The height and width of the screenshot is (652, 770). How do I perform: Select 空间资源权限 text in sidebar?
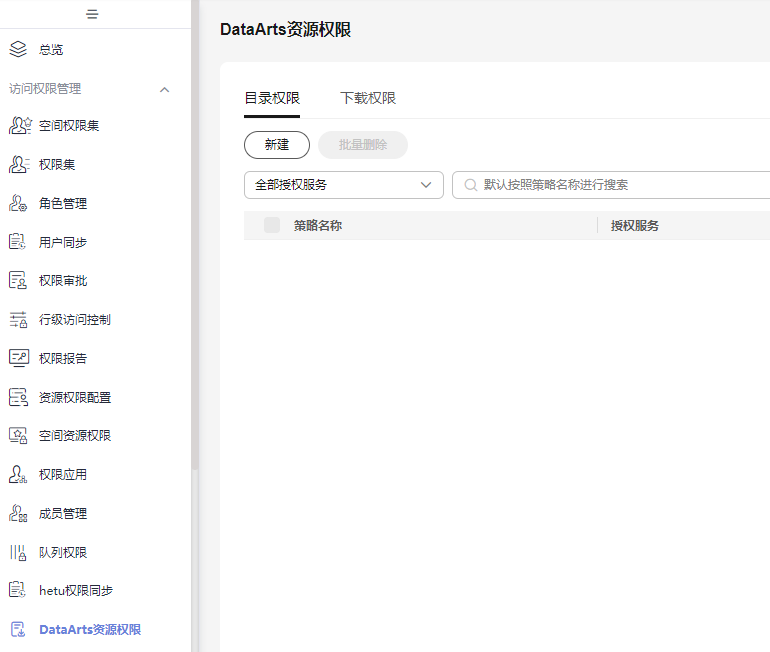point(75,435)
